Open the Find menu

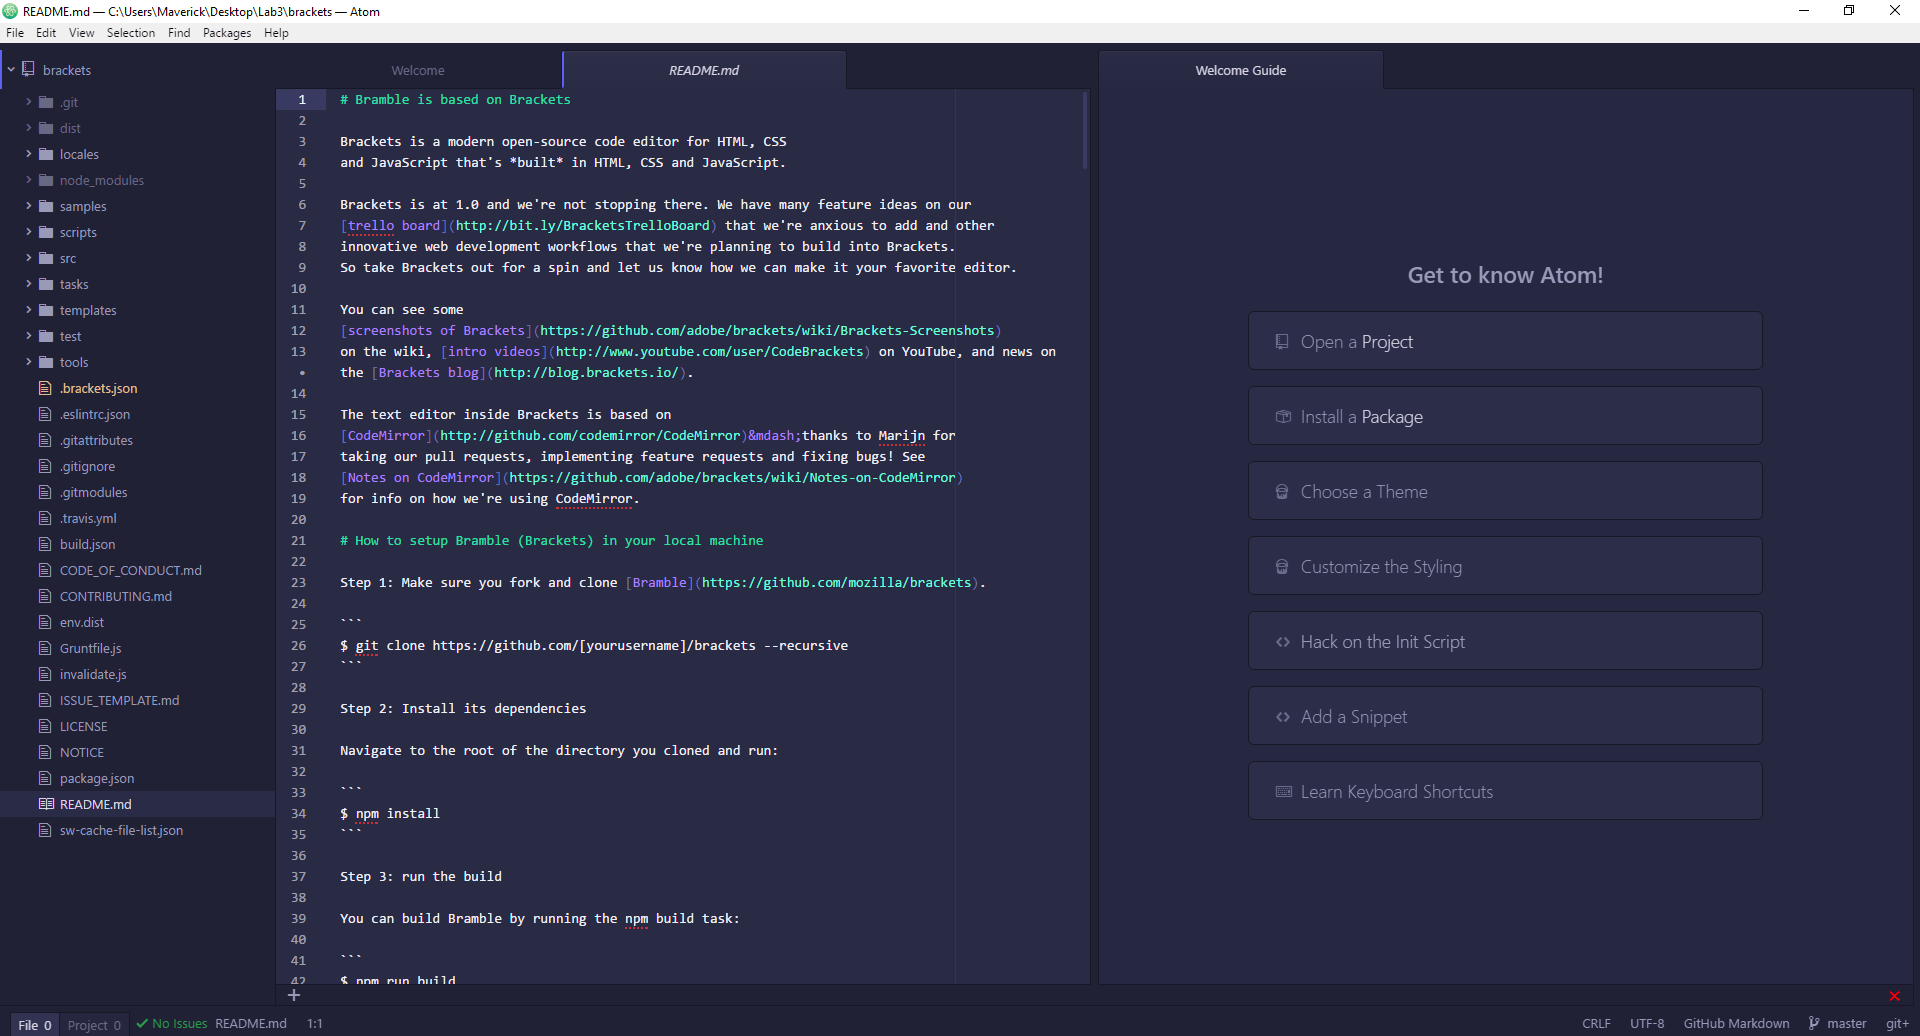click(x=179, y=33)
